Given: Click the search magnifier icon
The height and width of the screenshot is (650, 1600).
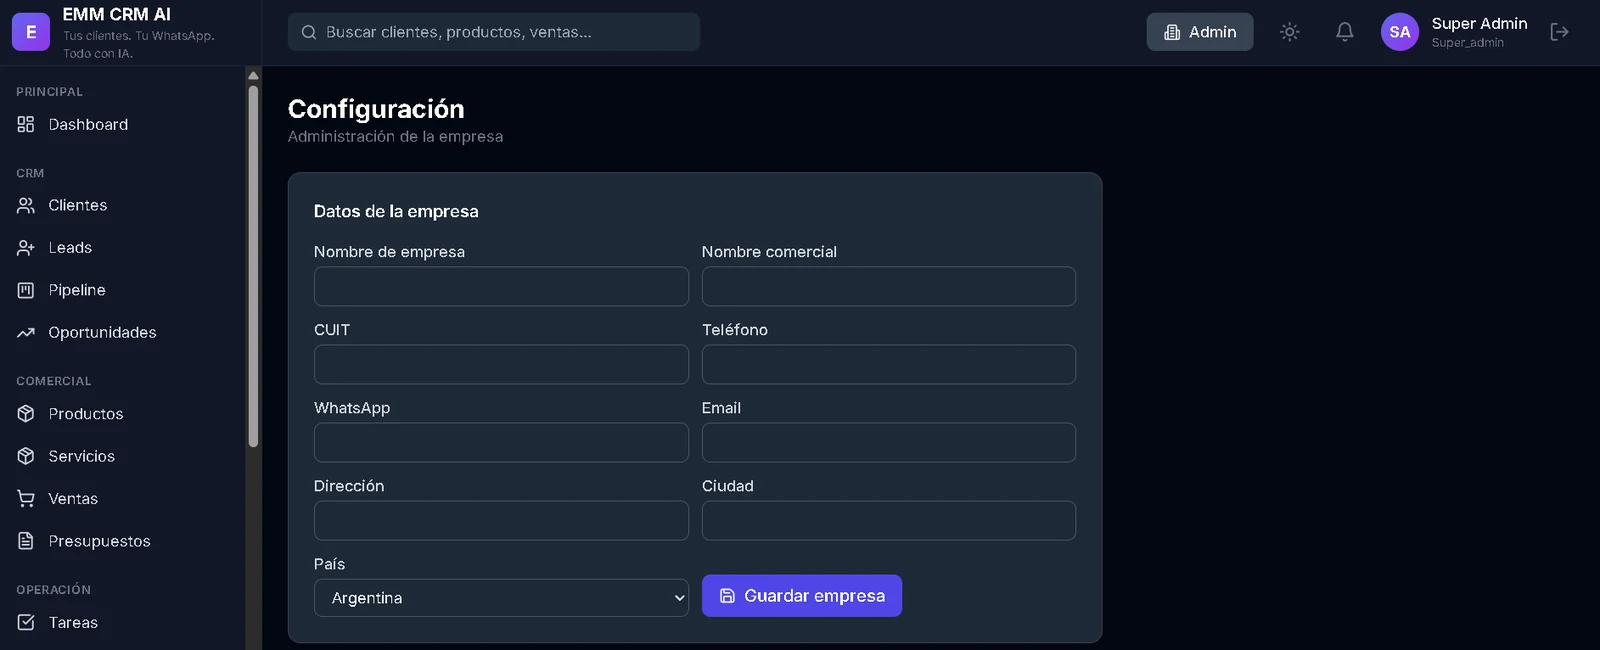Looking at the screenshot, I should point(309,32).
